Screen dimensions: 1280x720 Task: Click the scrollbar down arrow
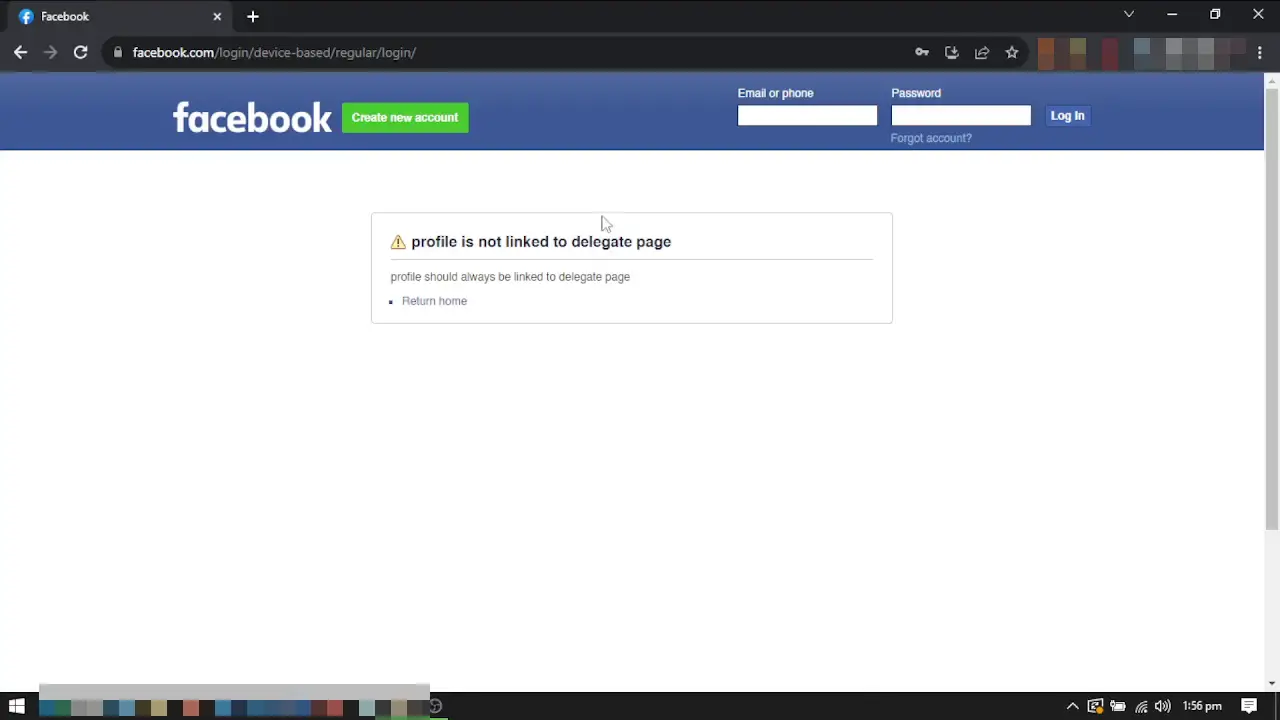(1272, 684)
